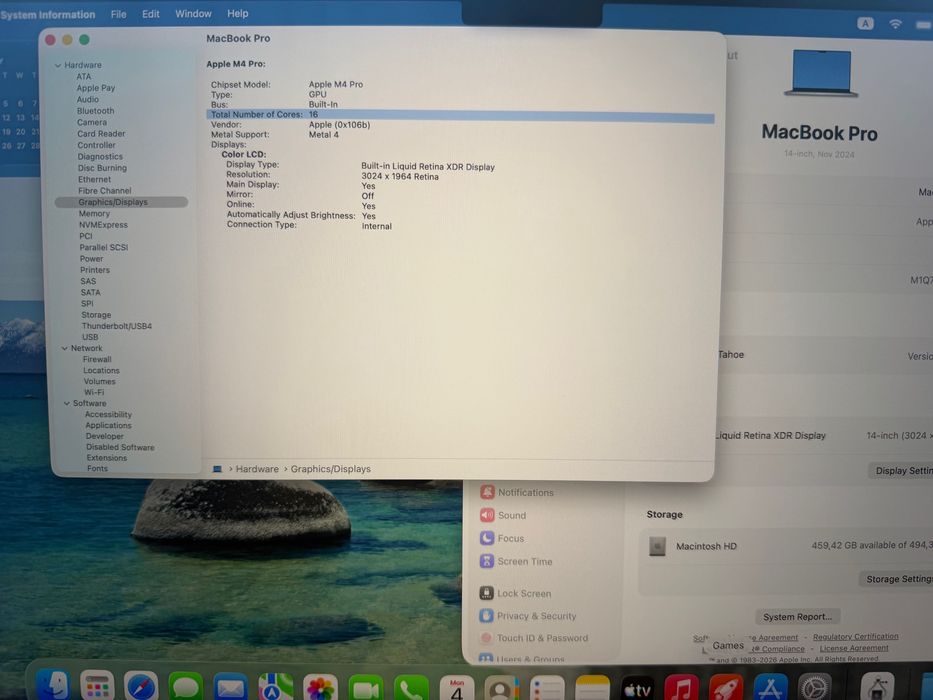Click the computer icon in path bar
The image size is (933, 700).
point(217,469)
